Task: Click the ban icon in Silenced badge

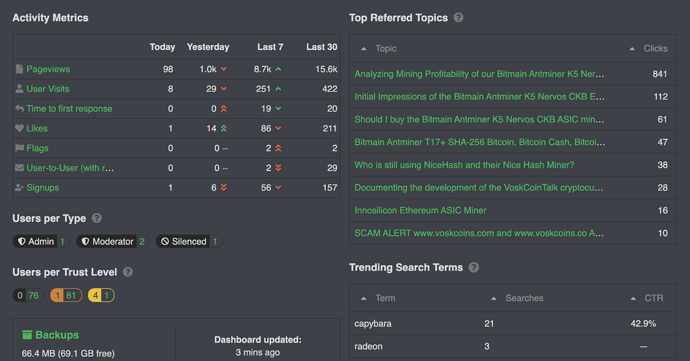Action: (x=165, y=241)
